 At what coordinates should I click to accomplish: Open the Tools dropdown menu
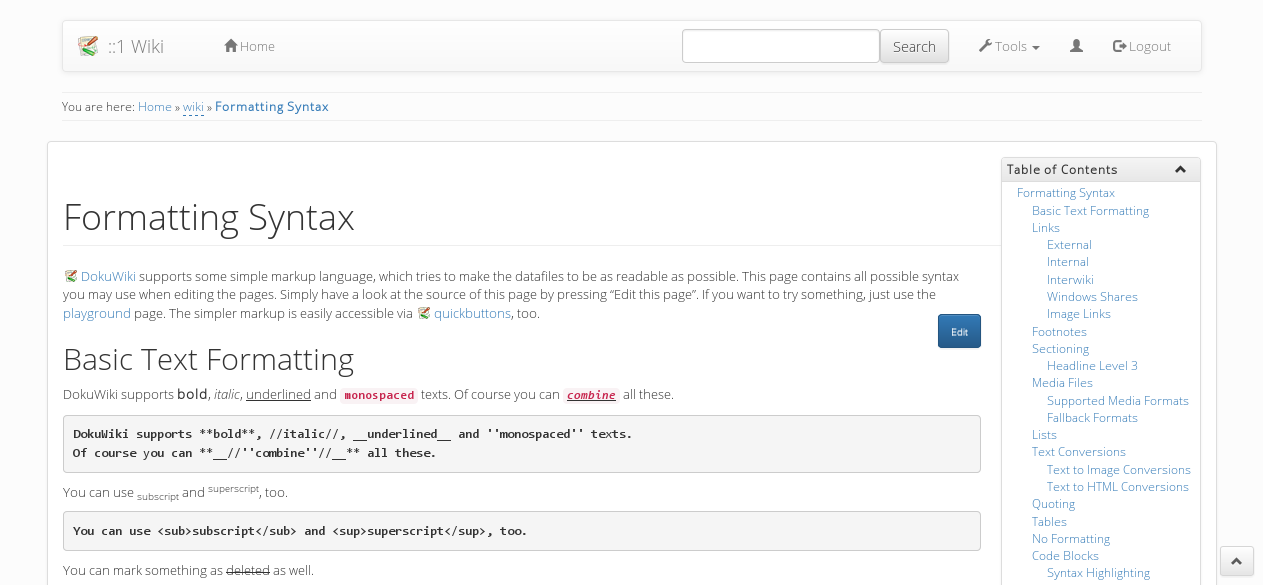coord(1009,46)
